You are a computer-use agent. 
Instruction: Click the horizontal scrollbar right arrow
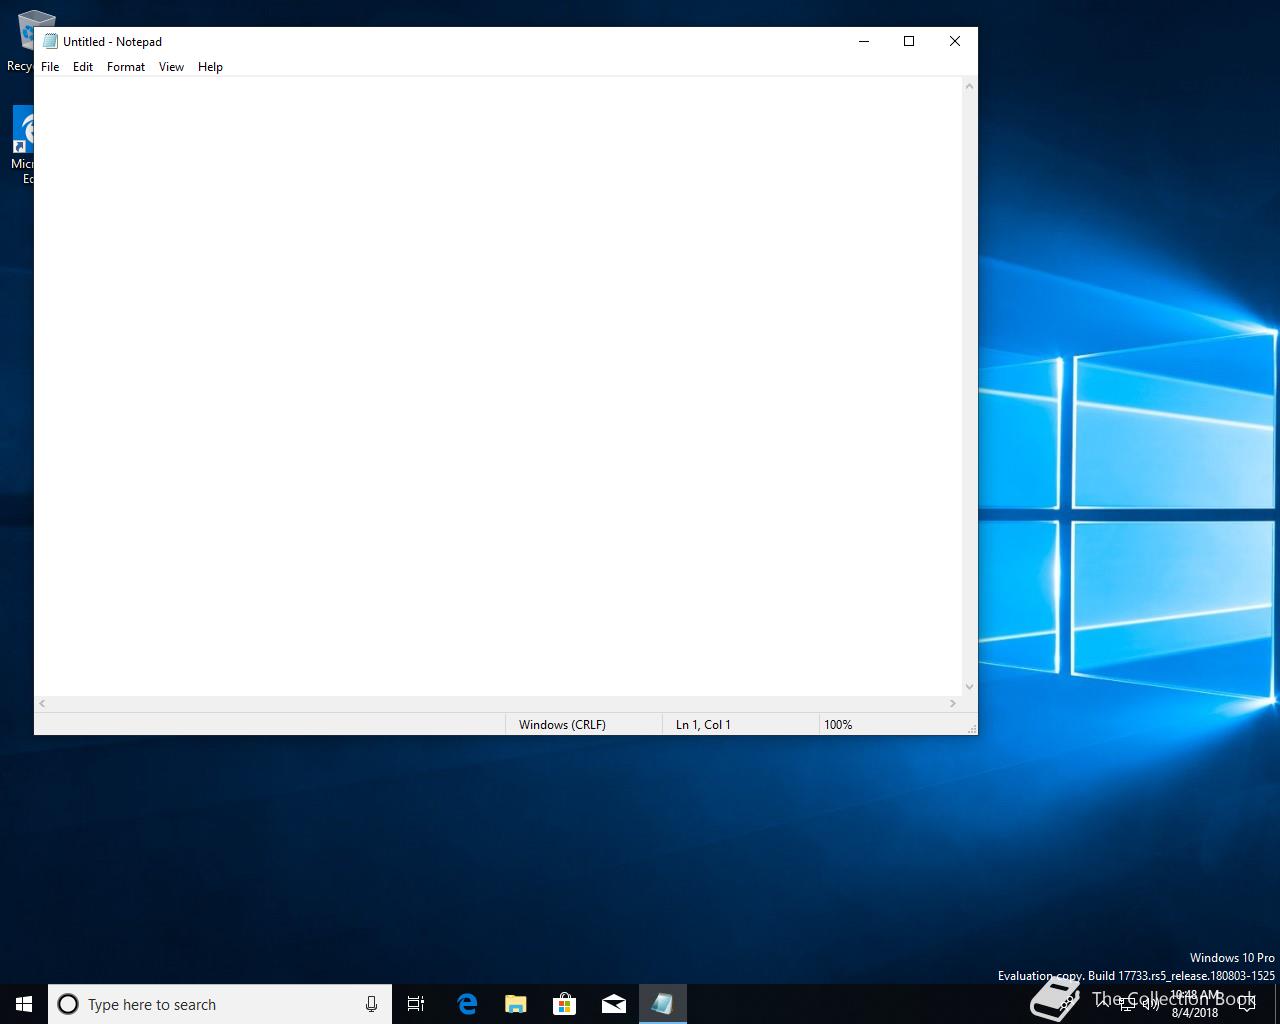[x=952, y=703]
